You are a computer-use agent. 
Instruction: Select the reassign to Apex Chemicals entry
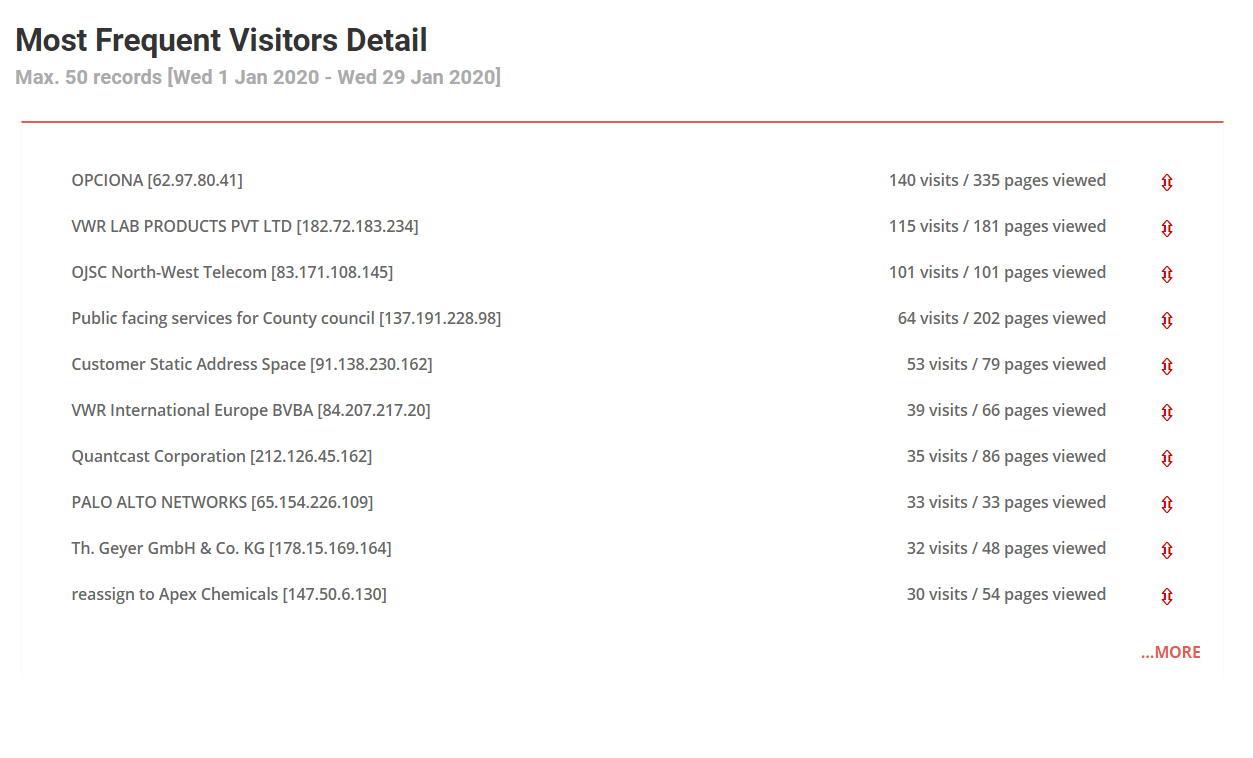229,594
